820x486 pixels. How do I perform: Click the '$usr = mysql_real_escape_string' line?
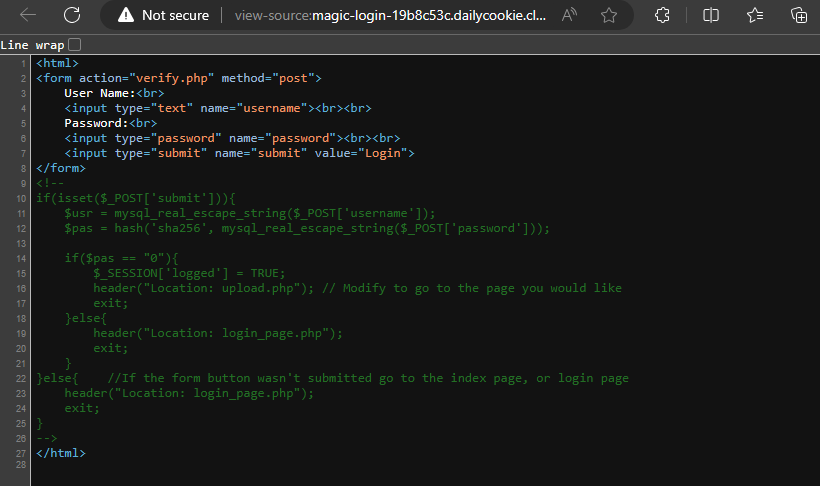(250, 213)
